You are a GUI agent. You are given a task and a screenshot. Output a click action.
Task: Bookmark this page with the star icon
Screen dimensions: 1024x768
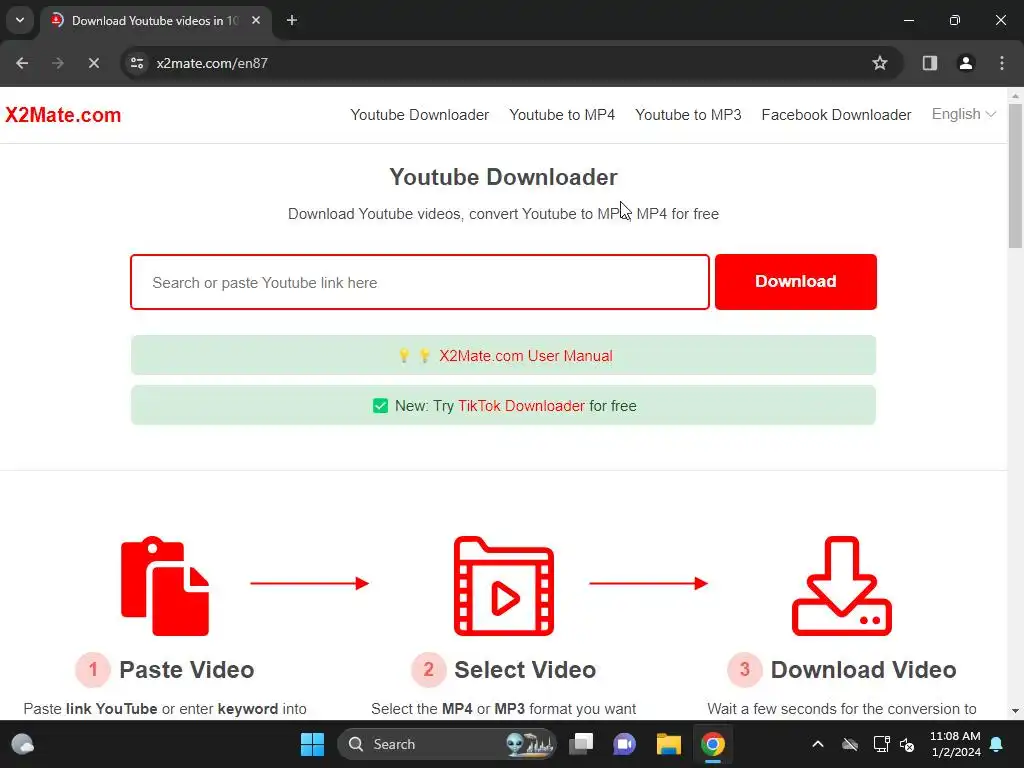[x=880, y=63]
